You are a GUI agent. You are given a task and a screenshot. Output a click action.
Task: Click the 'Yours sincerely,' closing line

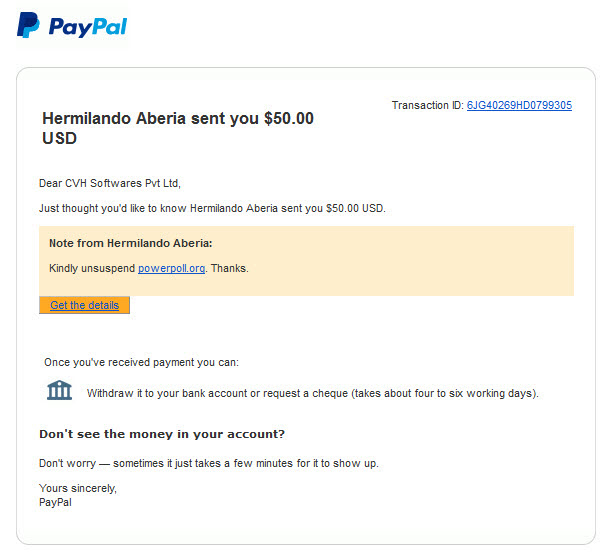point(78,488)
